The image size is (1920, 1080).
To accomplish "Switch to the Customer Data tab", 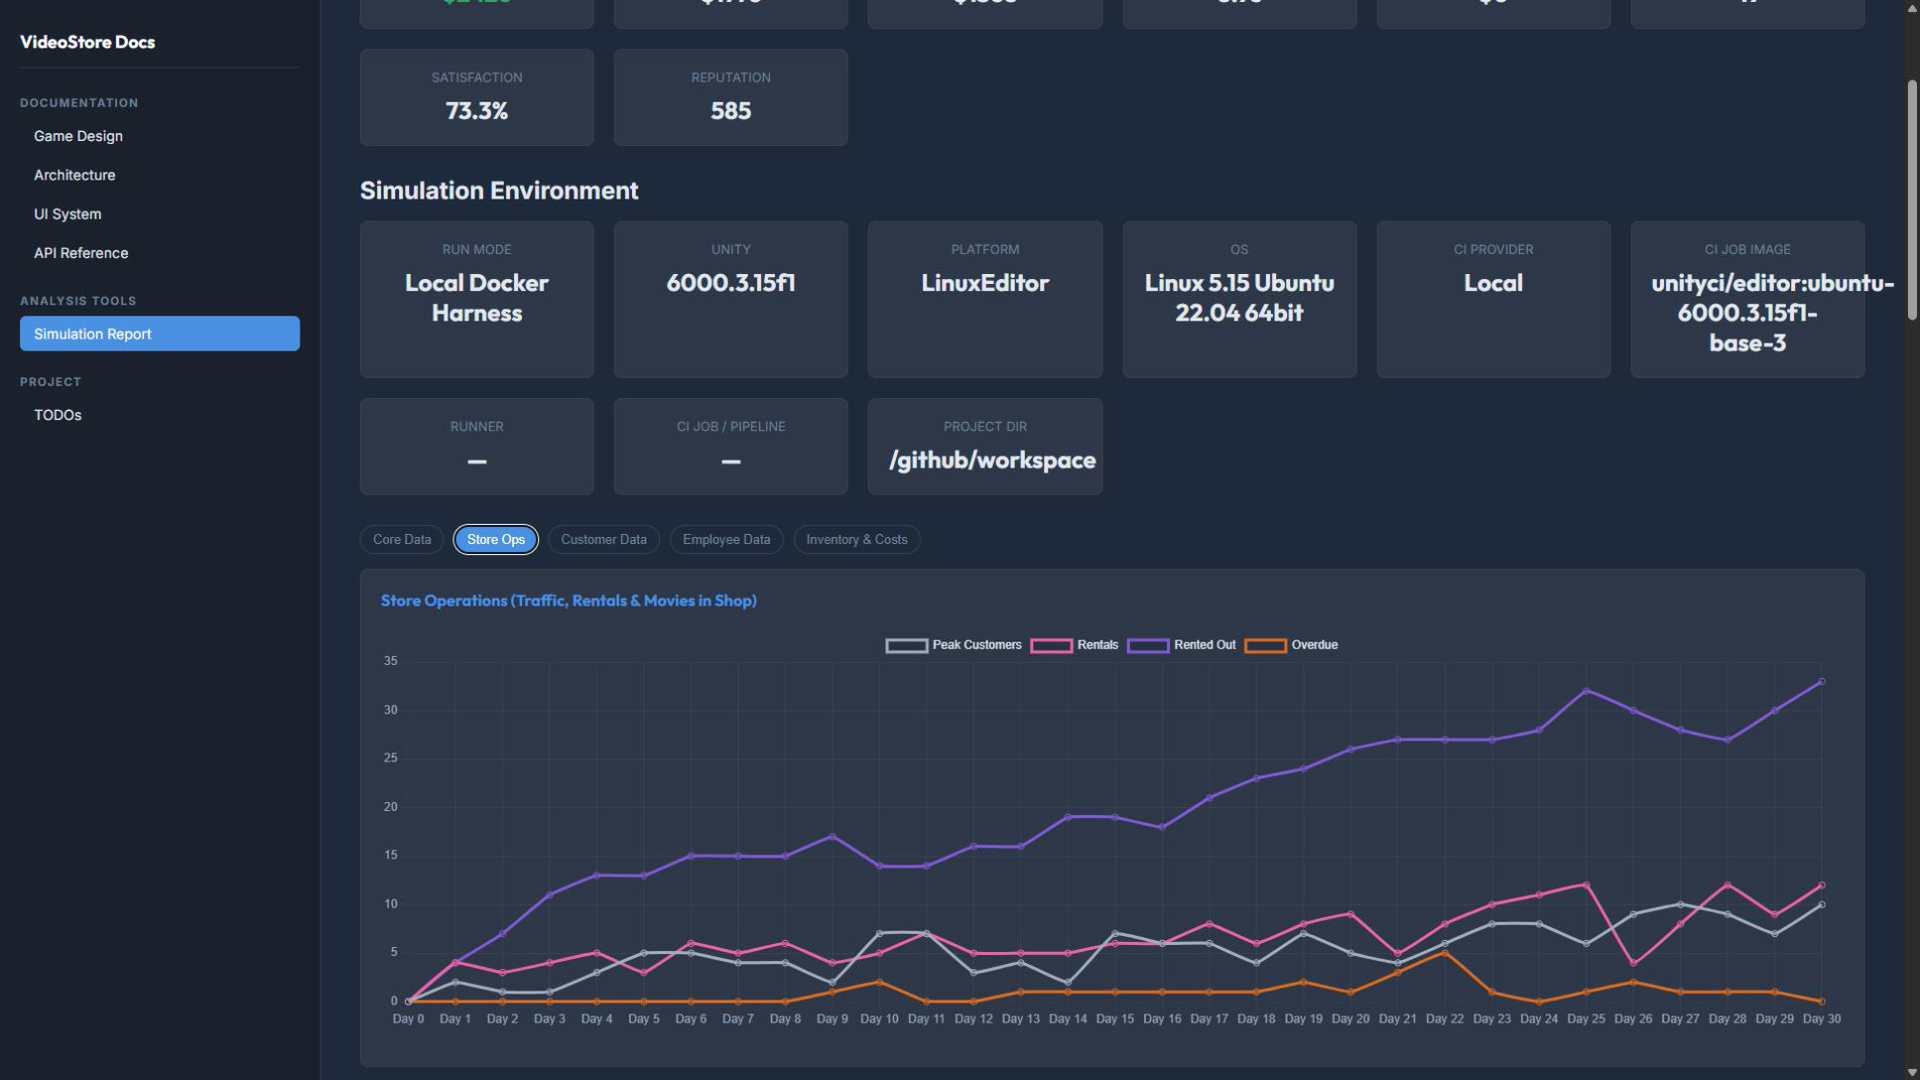I will [x=604, y=539].
